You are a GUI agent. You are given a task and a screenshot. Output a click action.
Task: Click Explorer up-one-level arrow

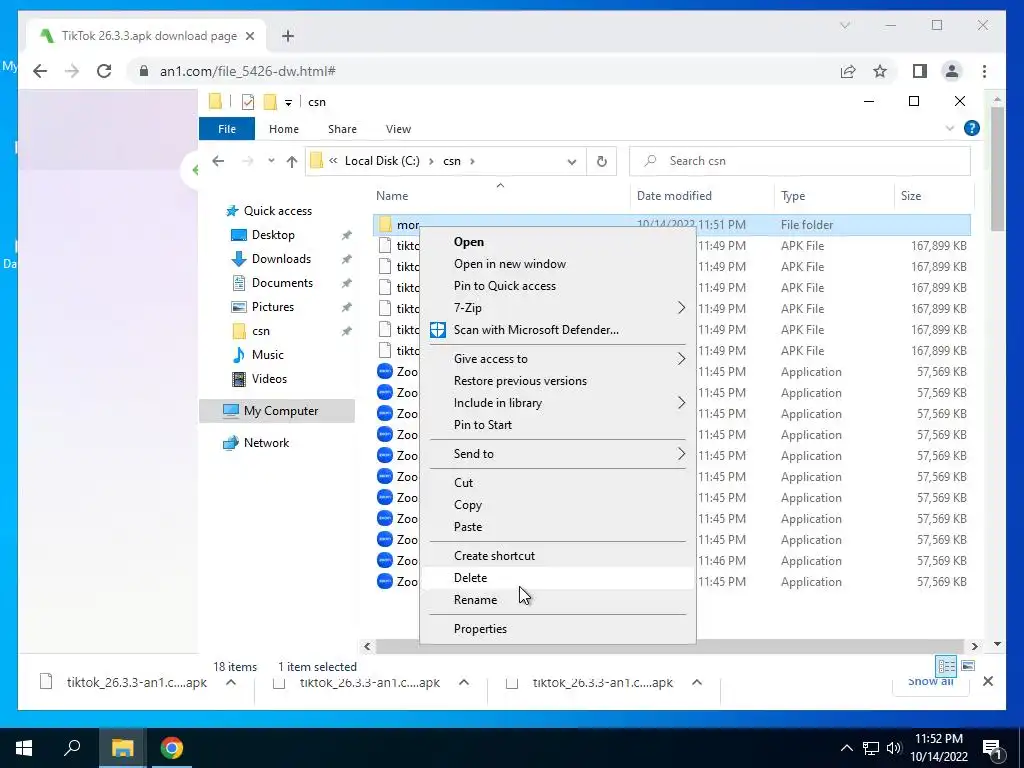pyautogui.click(x=292, y=161)
